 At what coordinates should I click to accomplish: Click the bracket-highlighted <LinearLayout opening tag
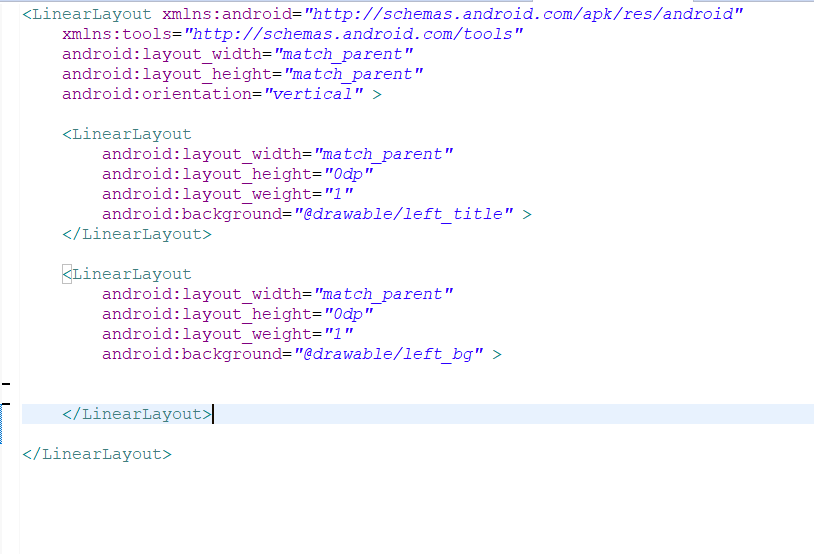pyautogui.click(x=127, y=274)
